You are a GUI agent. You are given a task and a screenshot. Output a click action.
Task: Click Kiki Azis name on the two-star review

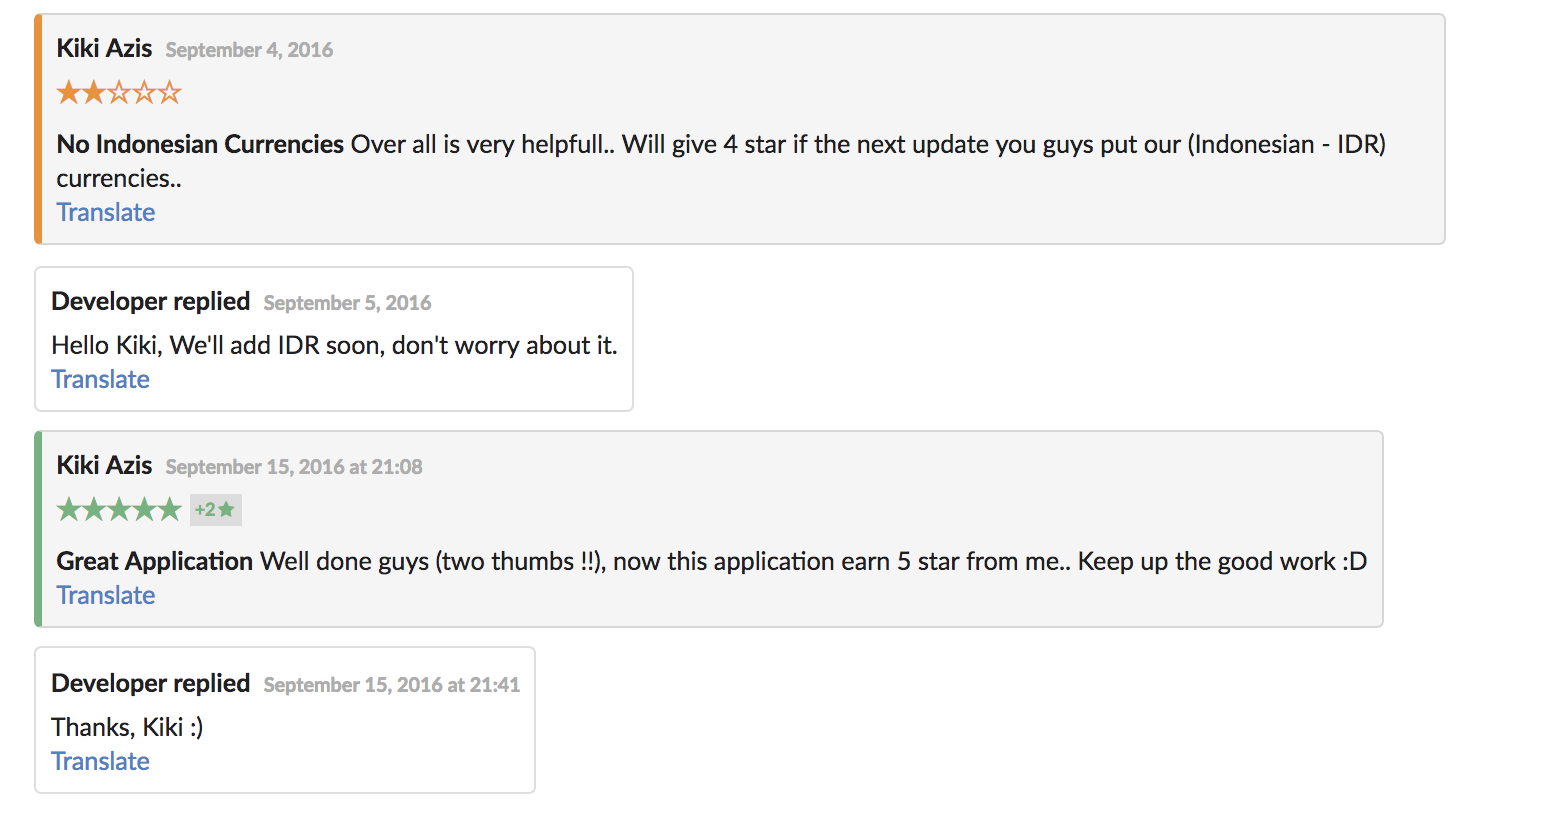pyautogui.click(x=104, y=48)
